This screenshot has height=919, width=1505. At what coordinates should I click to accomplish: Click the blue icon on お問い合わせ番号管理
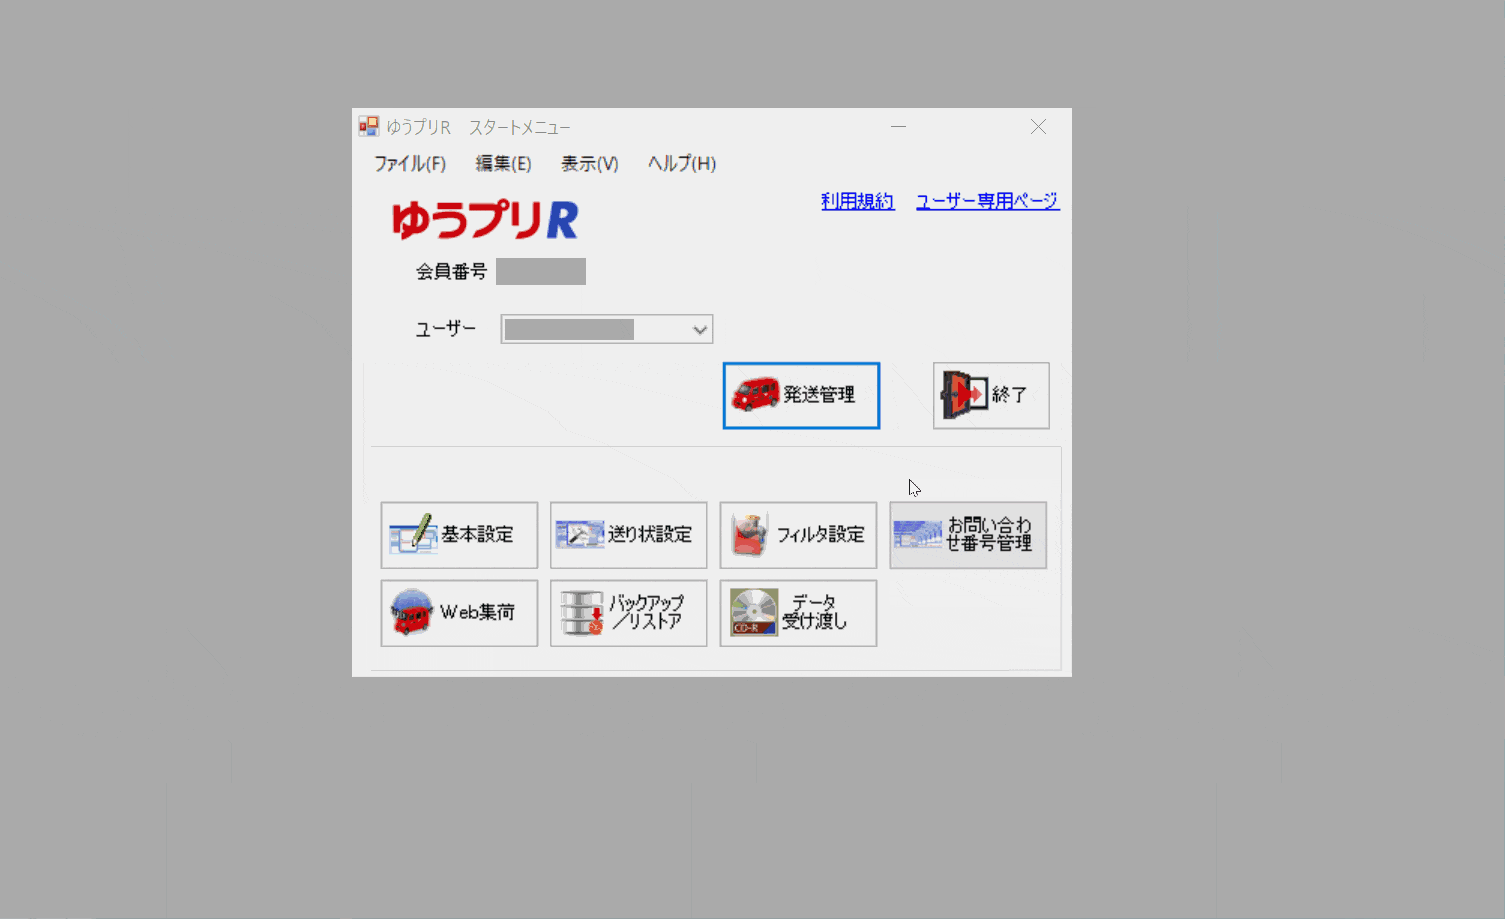918,535
